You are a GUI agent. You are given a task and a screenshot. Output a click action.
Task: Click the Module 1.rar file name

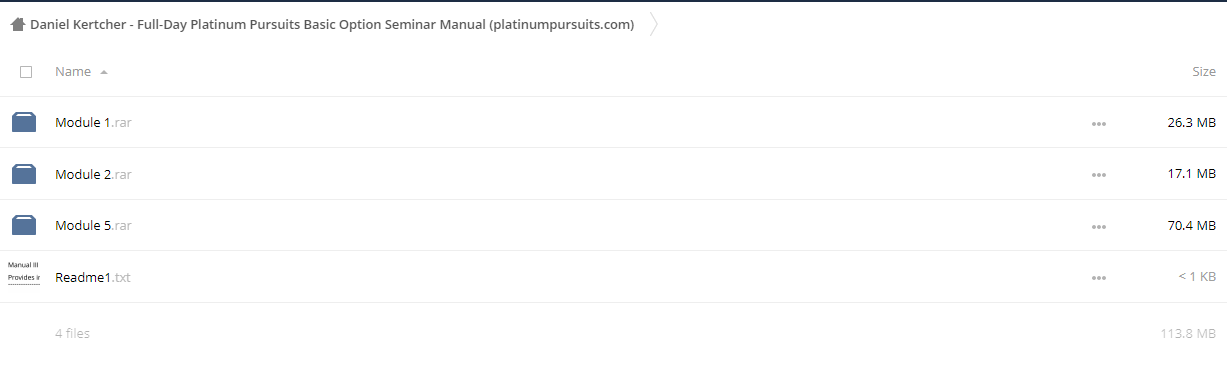[x=94, y=123]
